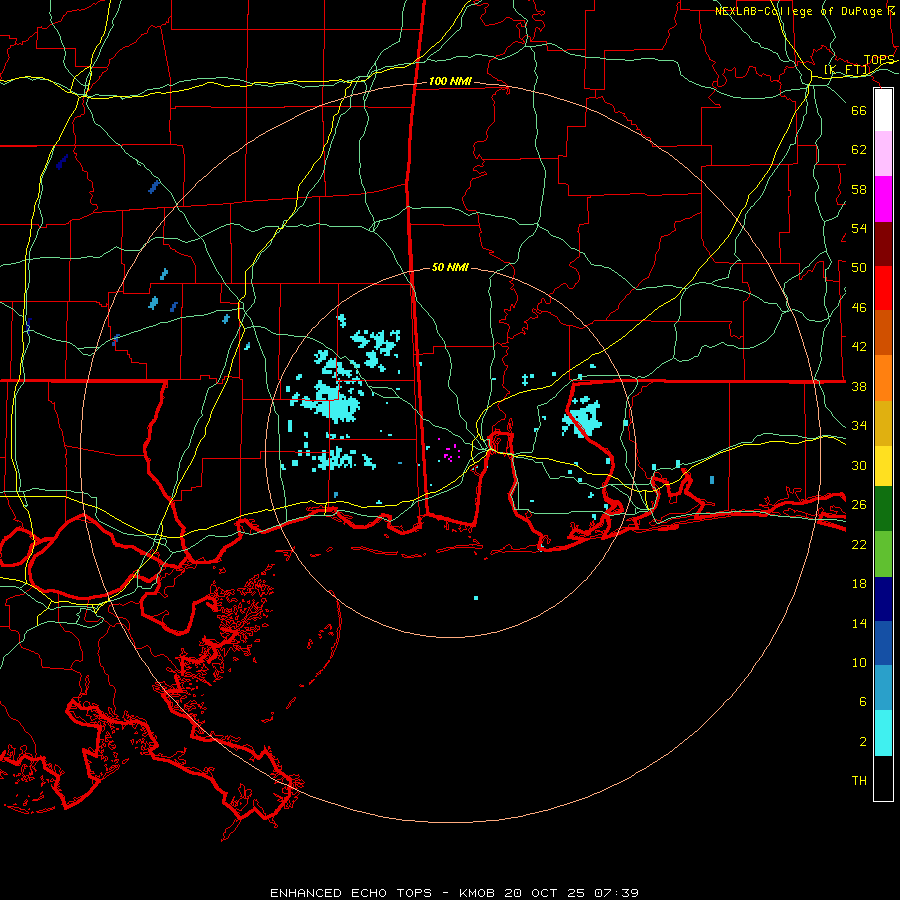
Task: Click the legend value '38'
Action: click(x=859, y=386)
